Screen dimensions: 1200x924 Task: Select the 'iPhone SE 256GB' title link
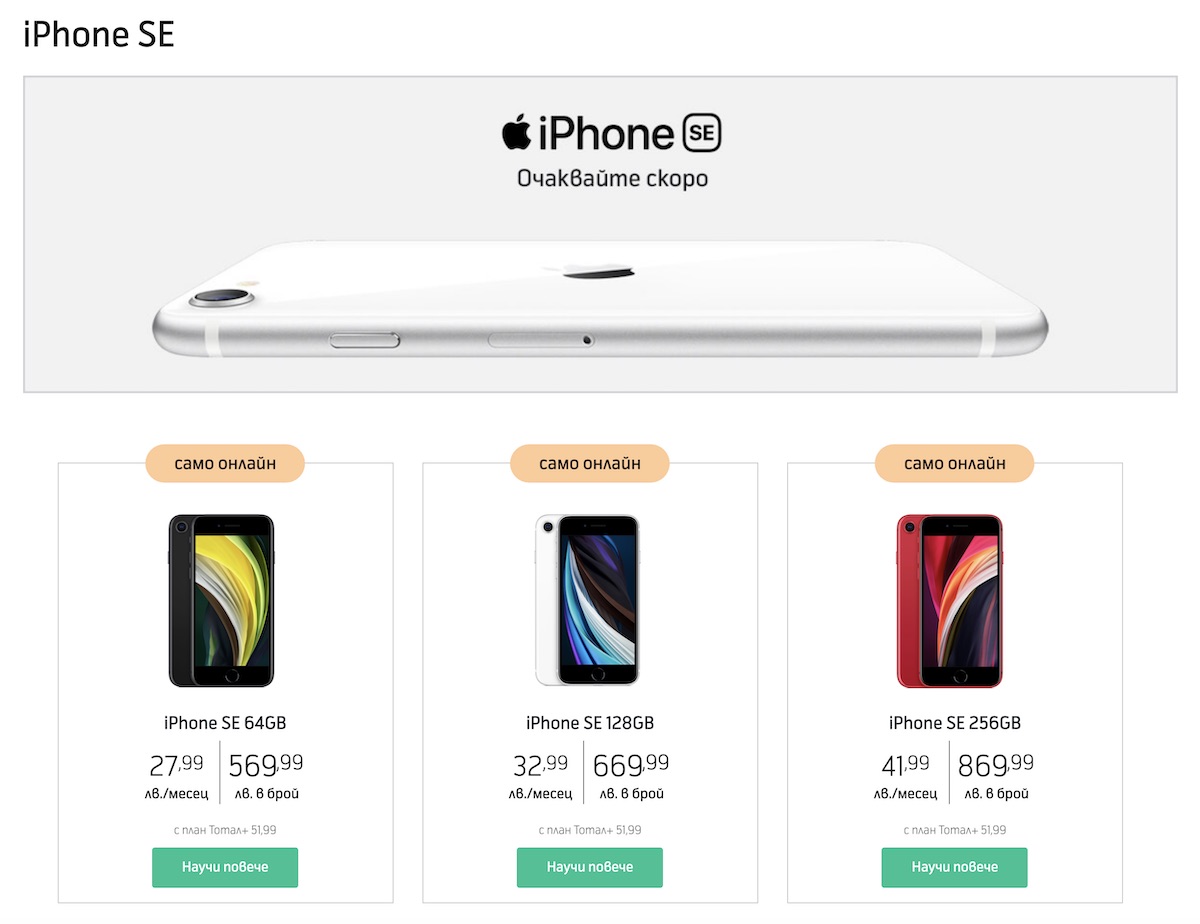(955, 723)
